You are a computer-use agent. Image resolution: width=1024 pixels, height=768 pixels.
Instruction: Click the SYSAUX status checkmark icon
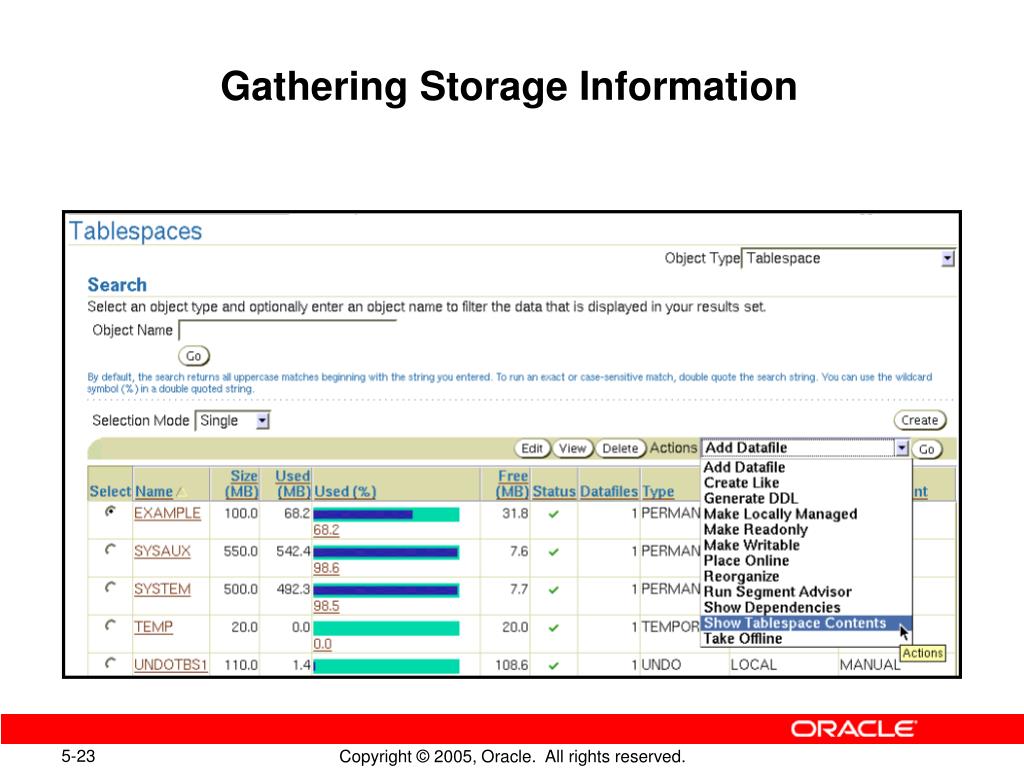click(554, 552)
